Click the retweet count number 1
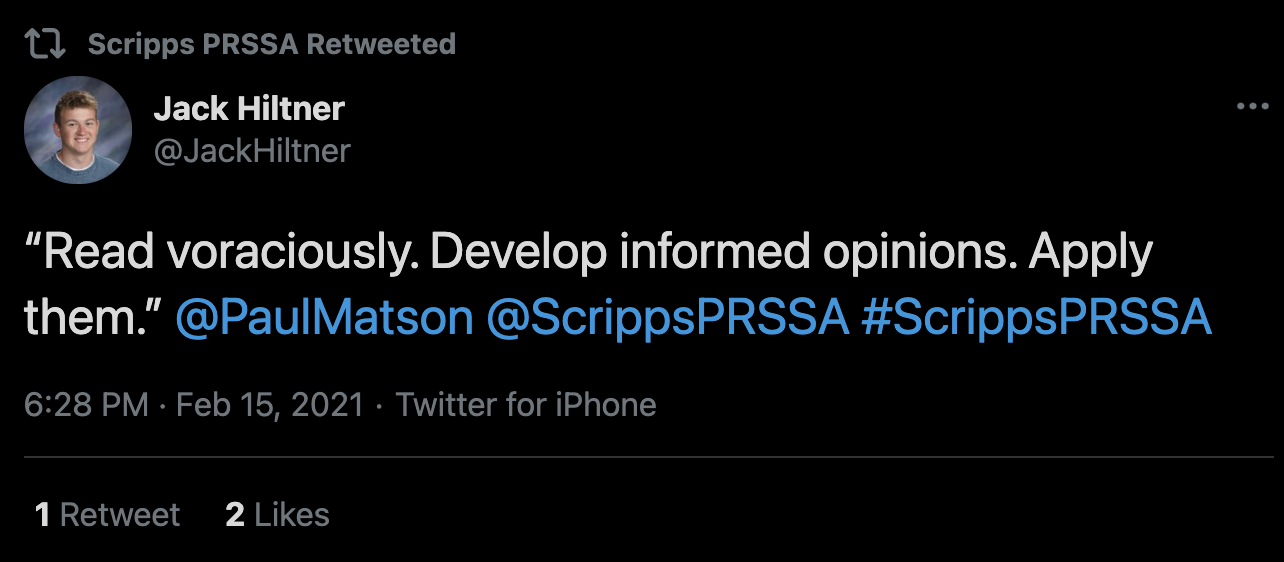The height and width of the screenshot is (562, 1284). pyautogui.click(x=42, y=515)
